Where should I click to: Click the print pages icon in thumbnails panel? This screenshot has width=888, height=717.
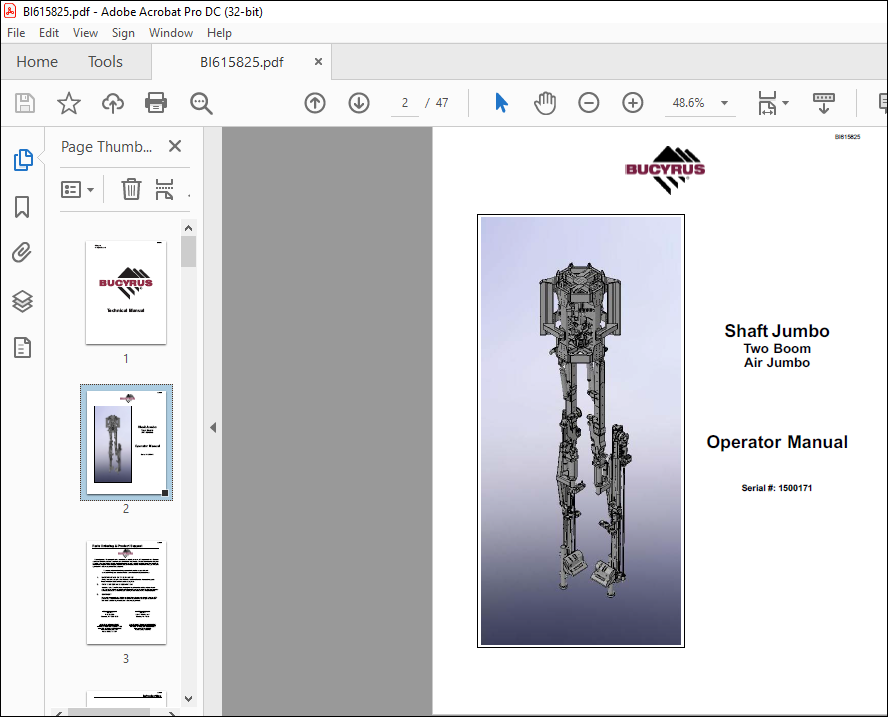click(x=164, y=189)
